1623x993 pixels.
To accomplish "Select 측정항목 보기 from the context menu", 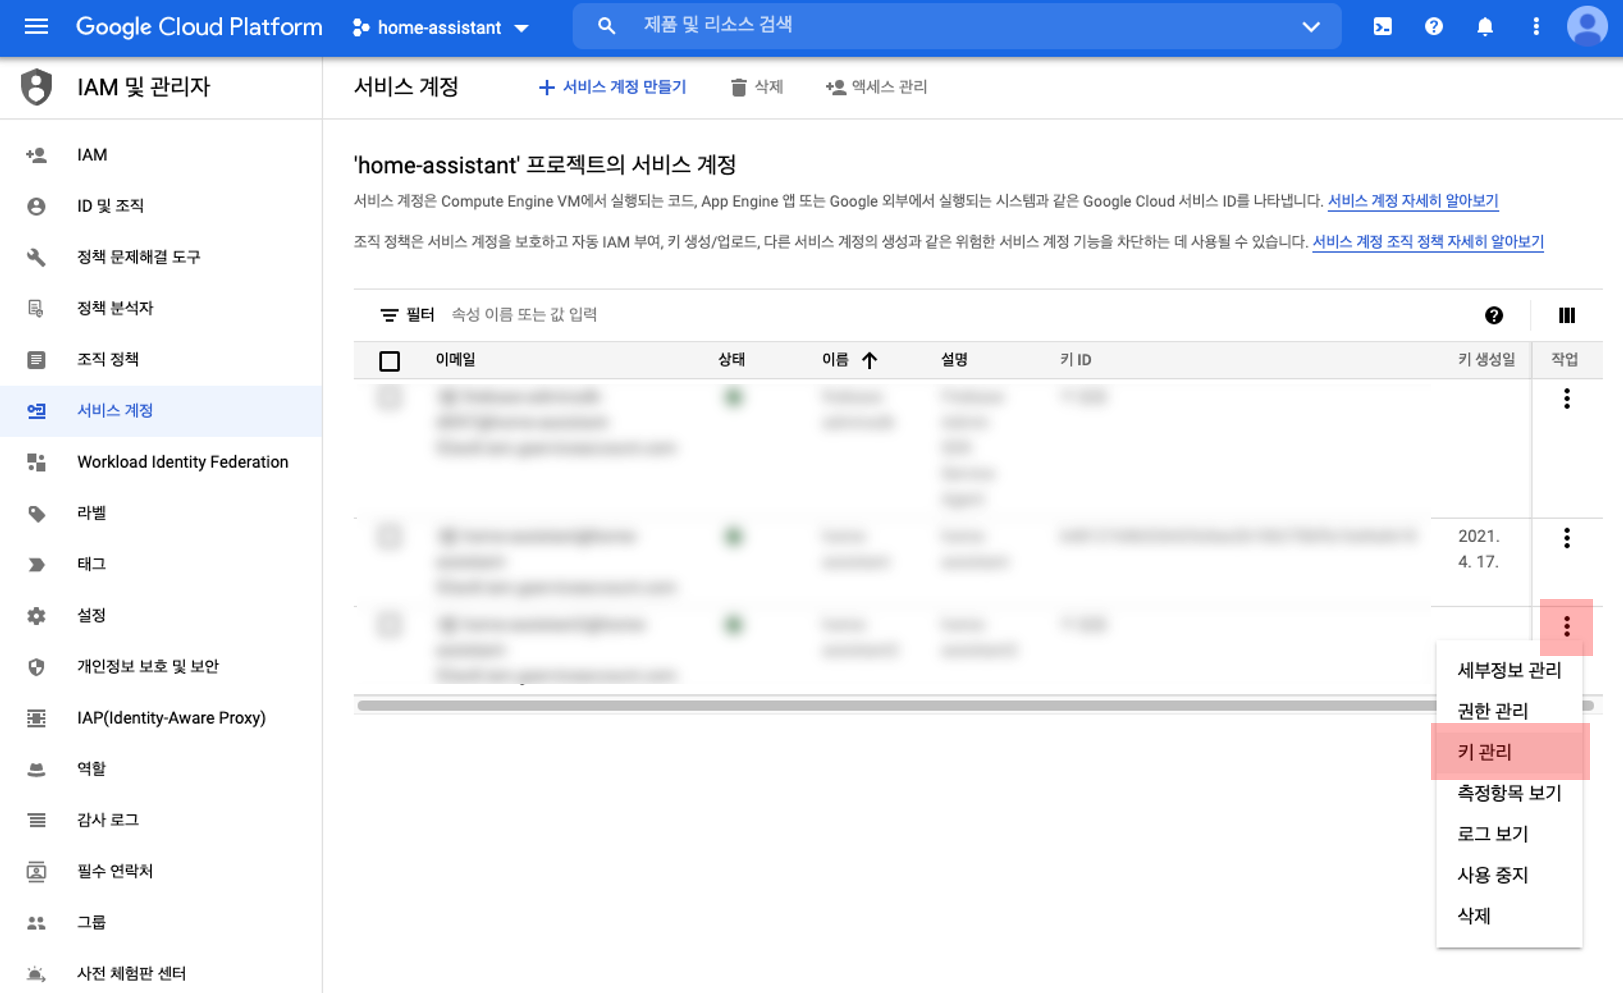I will click(x=1509, y=793).
